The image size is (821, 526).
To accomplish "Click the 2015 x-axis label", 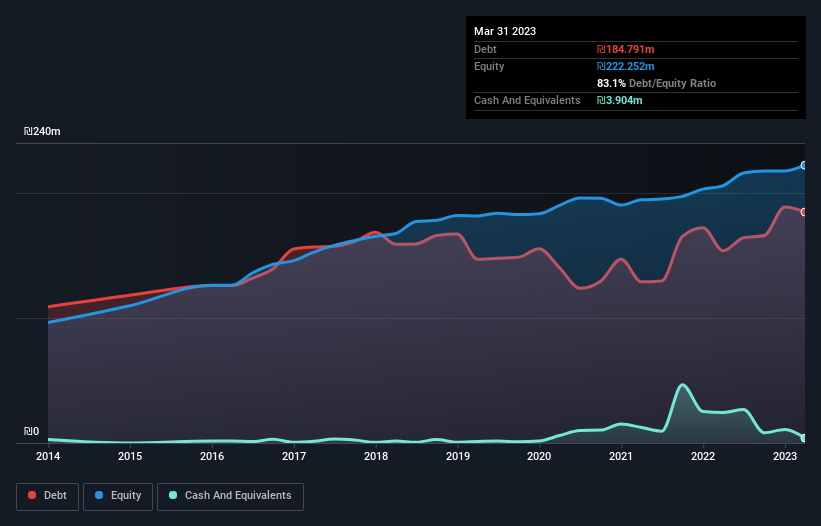I will (130, 456).
